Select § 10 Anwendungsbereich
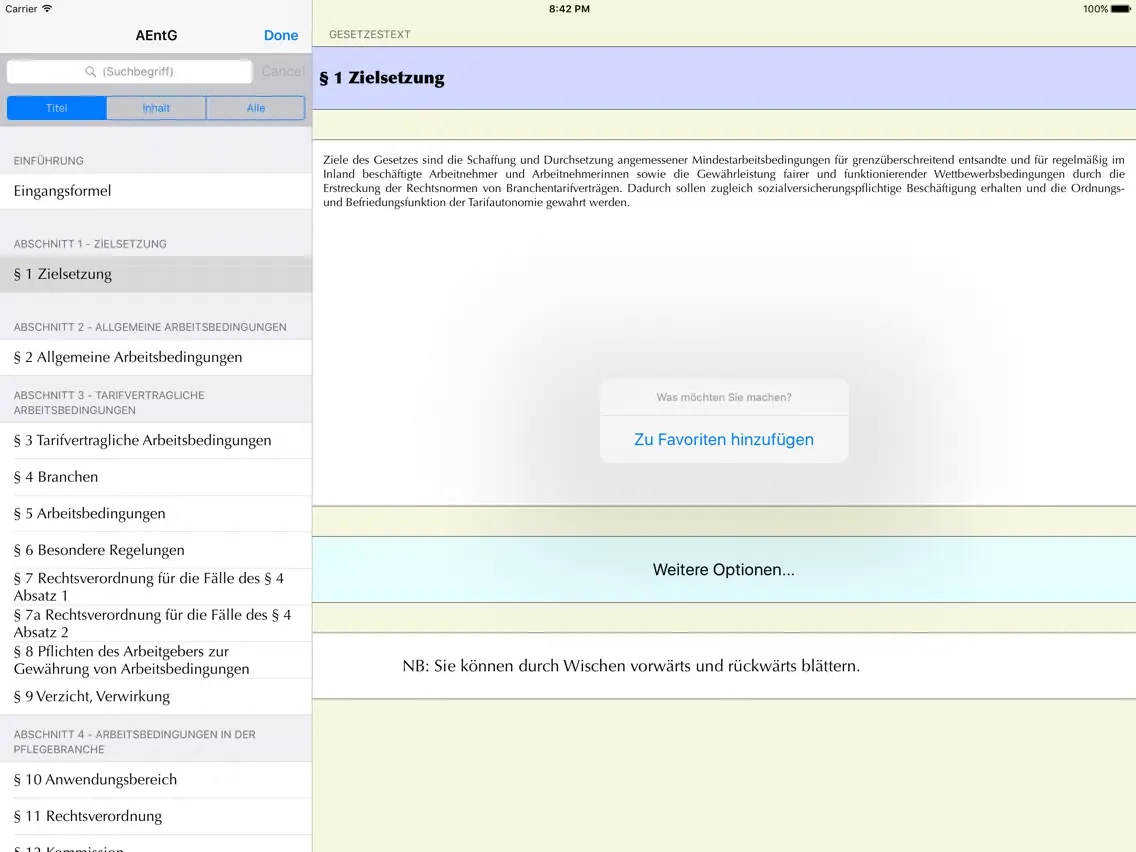The height and width of the screenshot is (852, 1136). pyautogui.click(x=156, y=780)
